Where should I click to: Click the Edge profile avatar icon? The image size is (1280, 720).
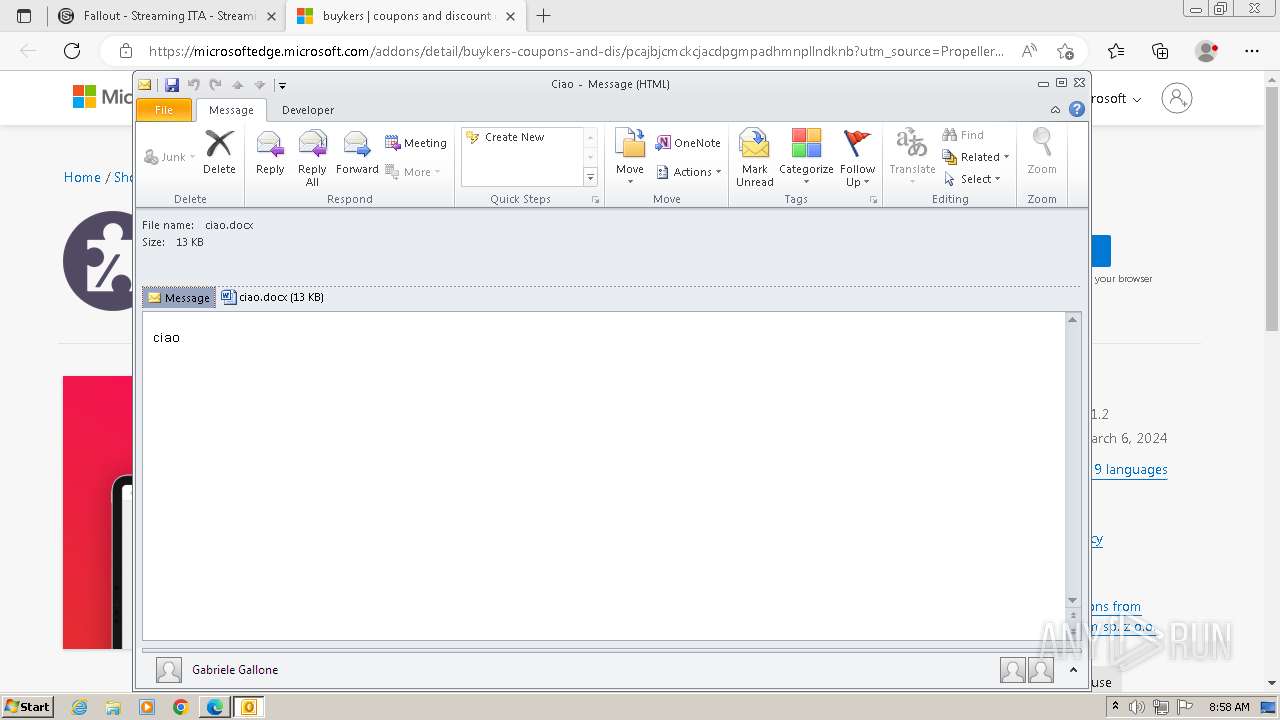click(x=1206, y=51)
